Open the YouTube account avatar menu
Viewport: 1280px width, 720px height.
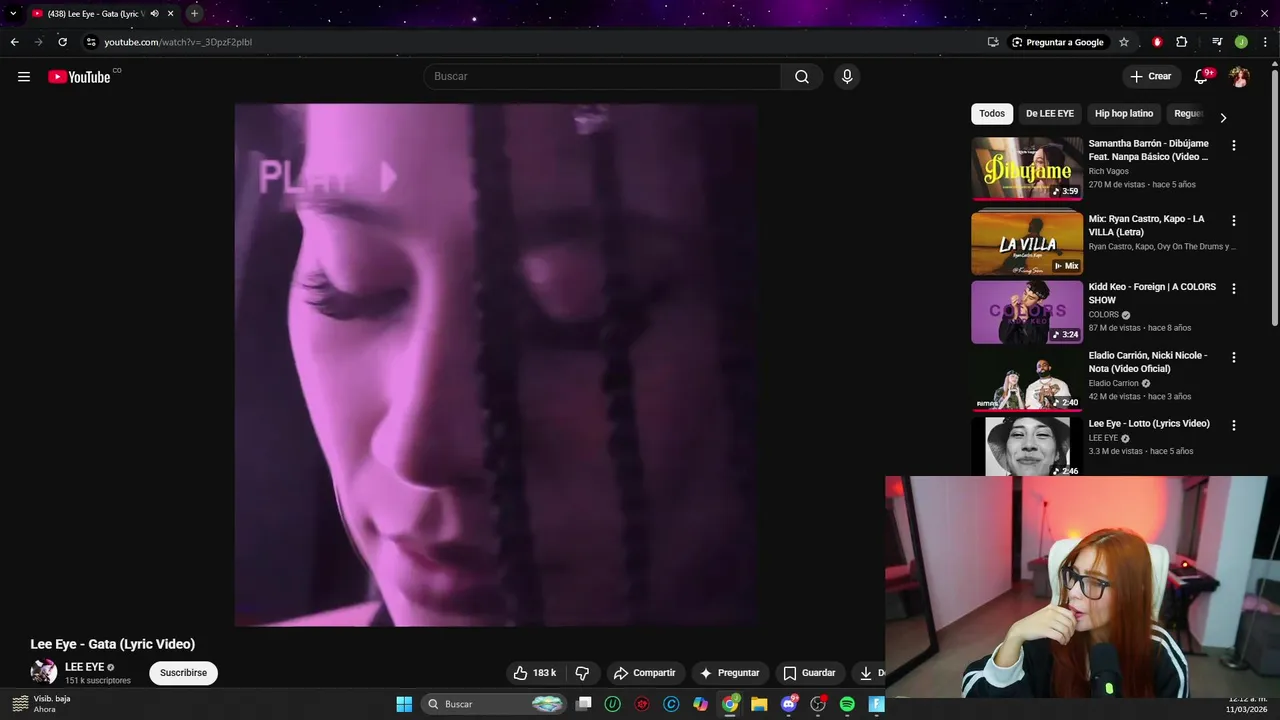[x=1240, y=77]
